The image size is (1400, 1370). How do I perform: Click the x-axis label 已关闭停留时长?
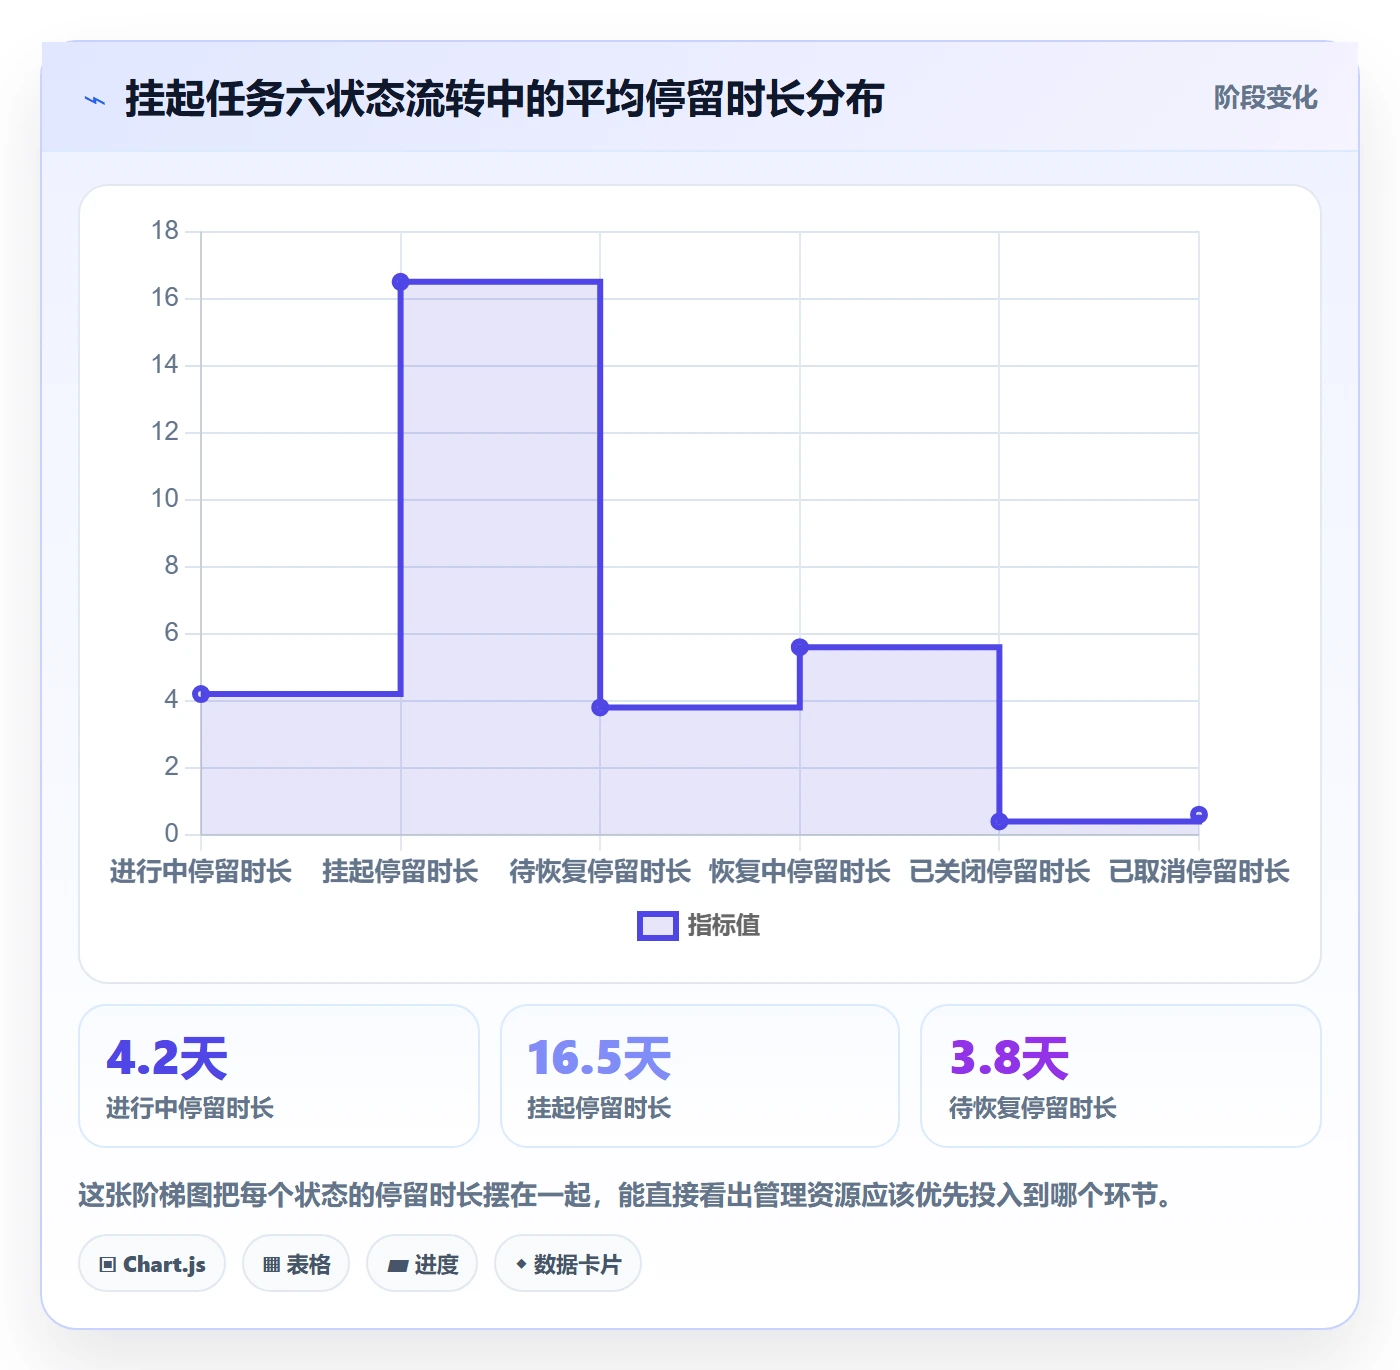click(x=999, y=872)
